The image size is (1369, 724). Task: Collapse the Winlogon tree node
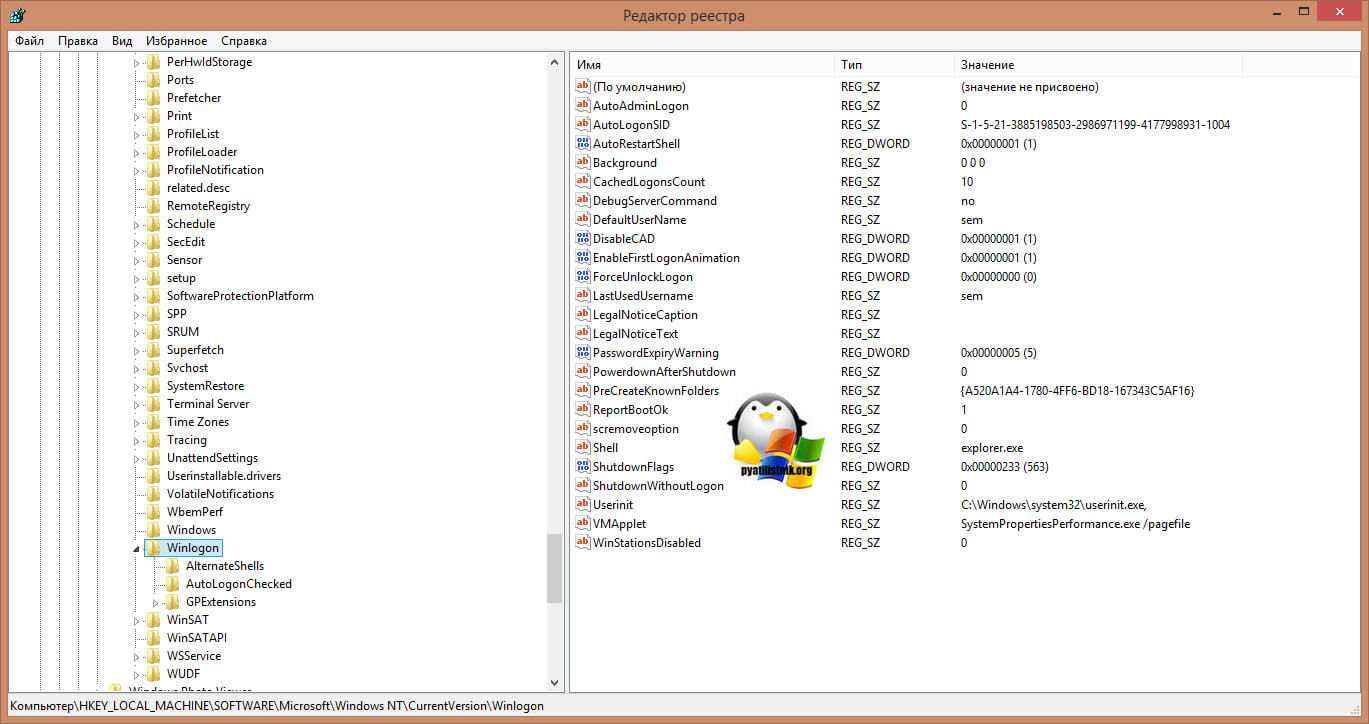coord(137,549)
